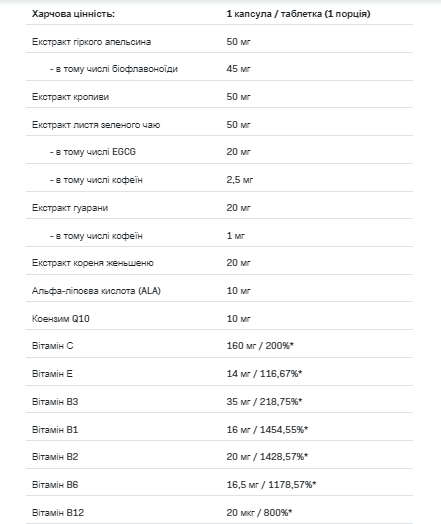Image resolution: width=441 pixels, height=524 pixels.
Task: Select '1 капсула / таблетка (1 порція)' header
Action: pyautogui.click(x=298, y=14)
